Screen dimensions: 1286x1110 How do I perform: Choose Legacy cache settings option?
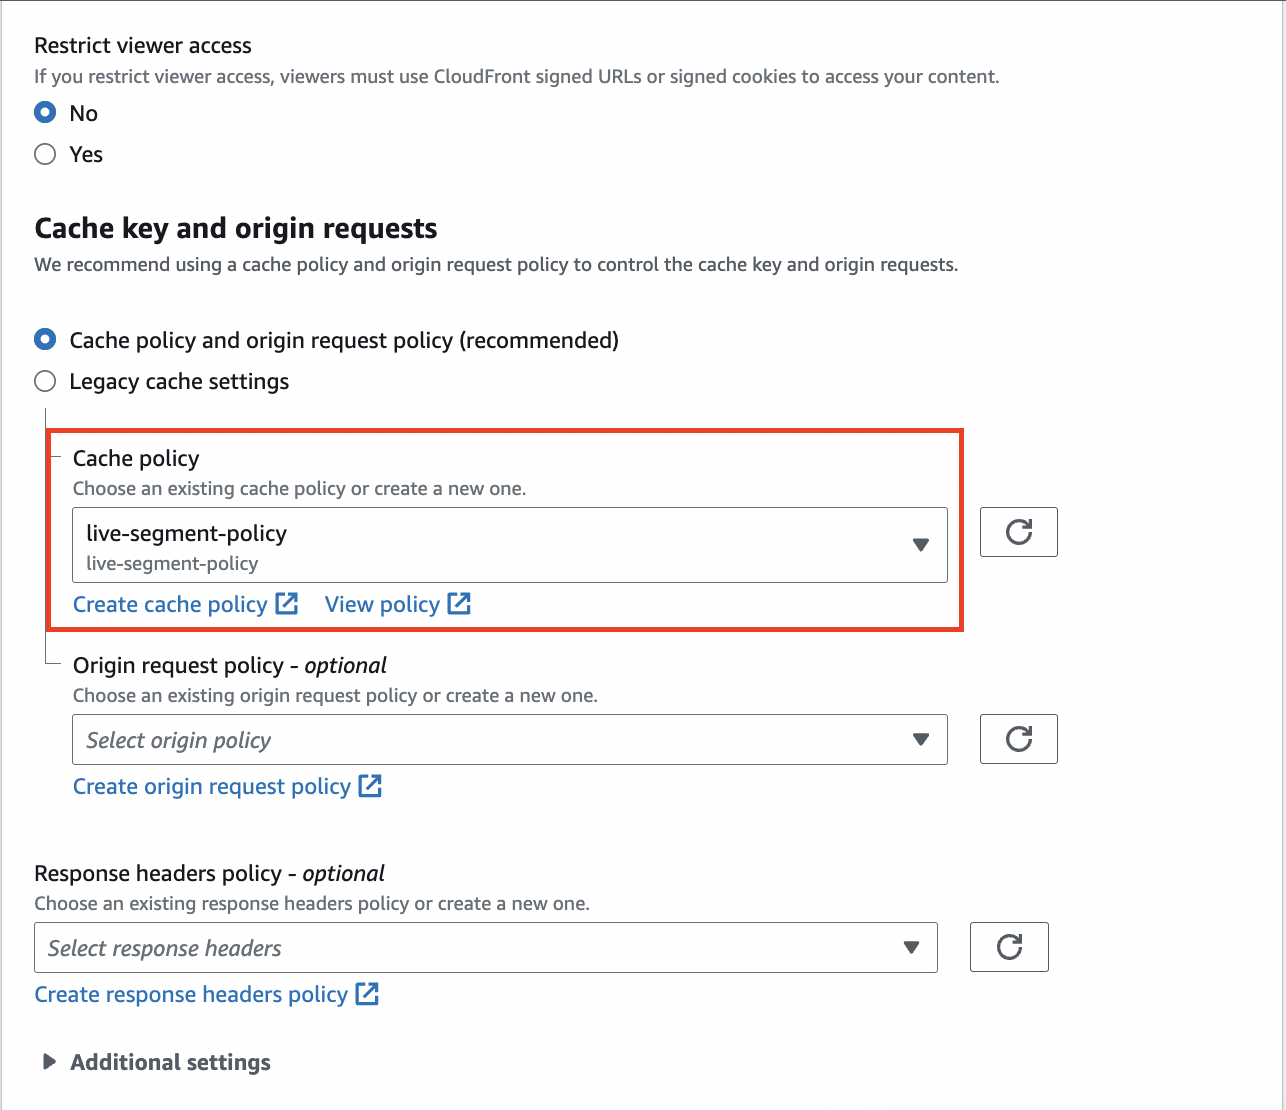[45, 381]
